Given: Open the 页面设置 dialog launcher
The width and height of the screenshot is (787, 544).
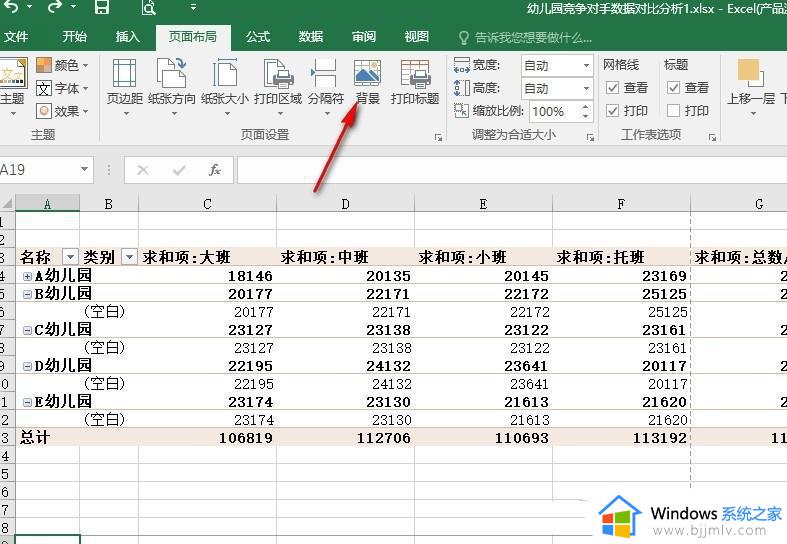Looking at the screenshot, I should (438, 137).
